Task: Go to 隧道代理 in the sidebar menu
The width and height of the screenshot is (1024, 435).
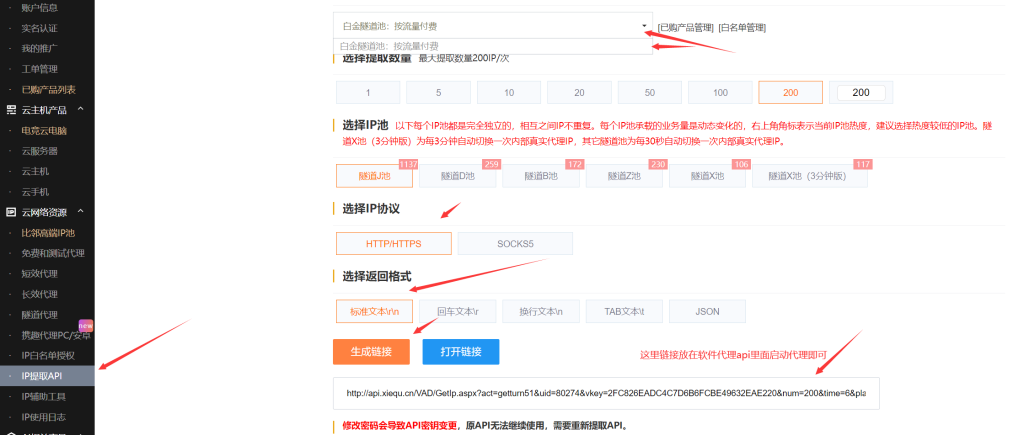Action: [x=39, y=314]
